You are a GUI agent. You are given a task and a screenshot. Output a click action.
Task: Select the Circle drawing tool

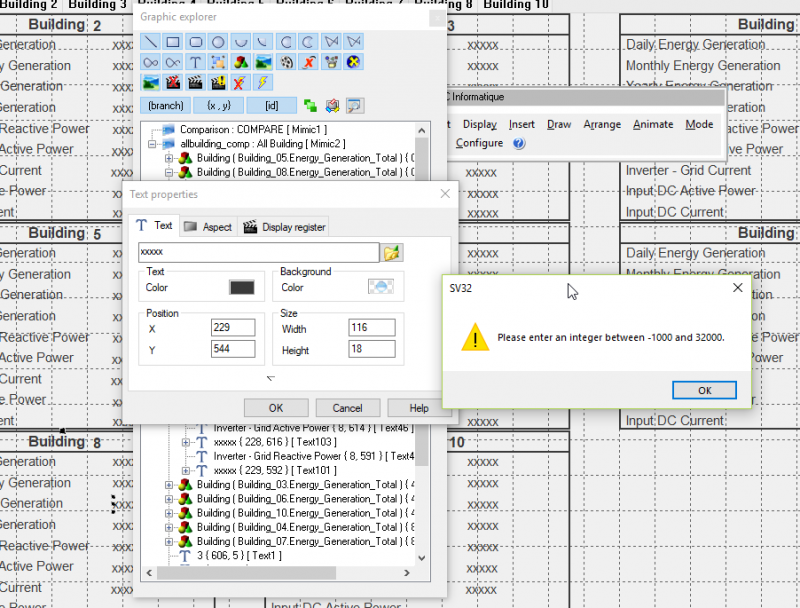[218, 42]
